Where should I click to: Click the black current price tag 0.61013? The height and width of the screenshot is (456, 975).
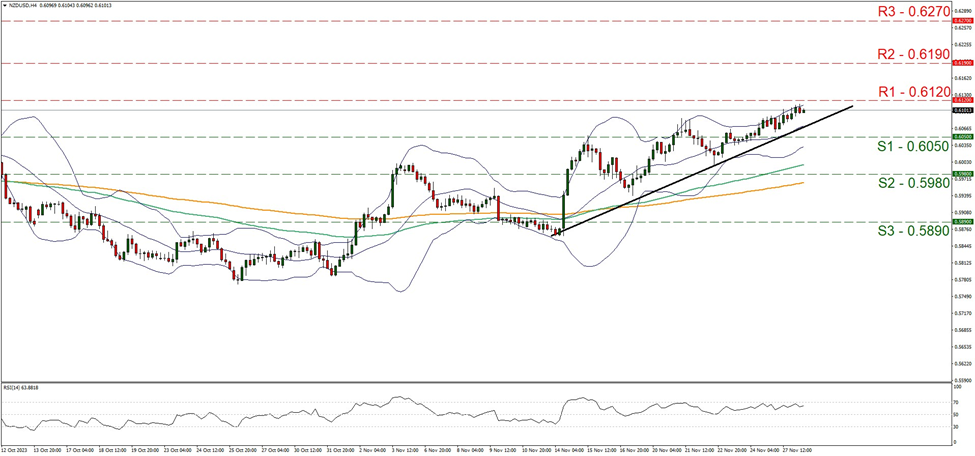(961, 111)
